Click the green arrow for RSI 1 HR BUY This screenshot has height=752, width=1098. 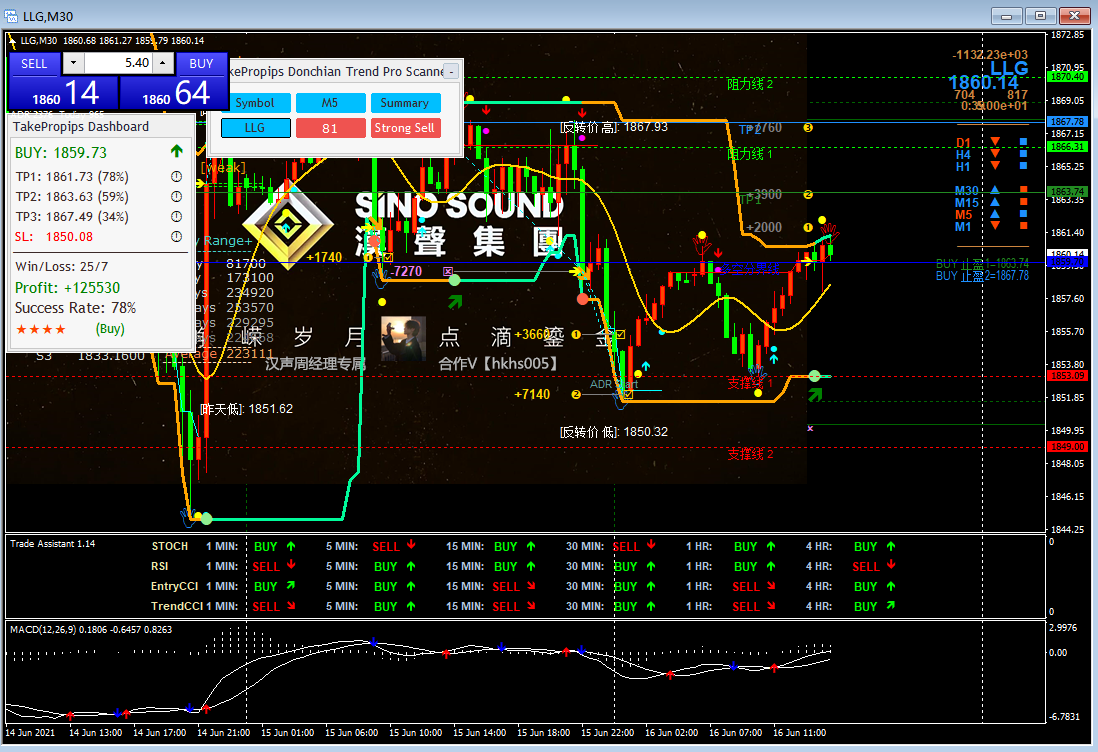[771, 566]
